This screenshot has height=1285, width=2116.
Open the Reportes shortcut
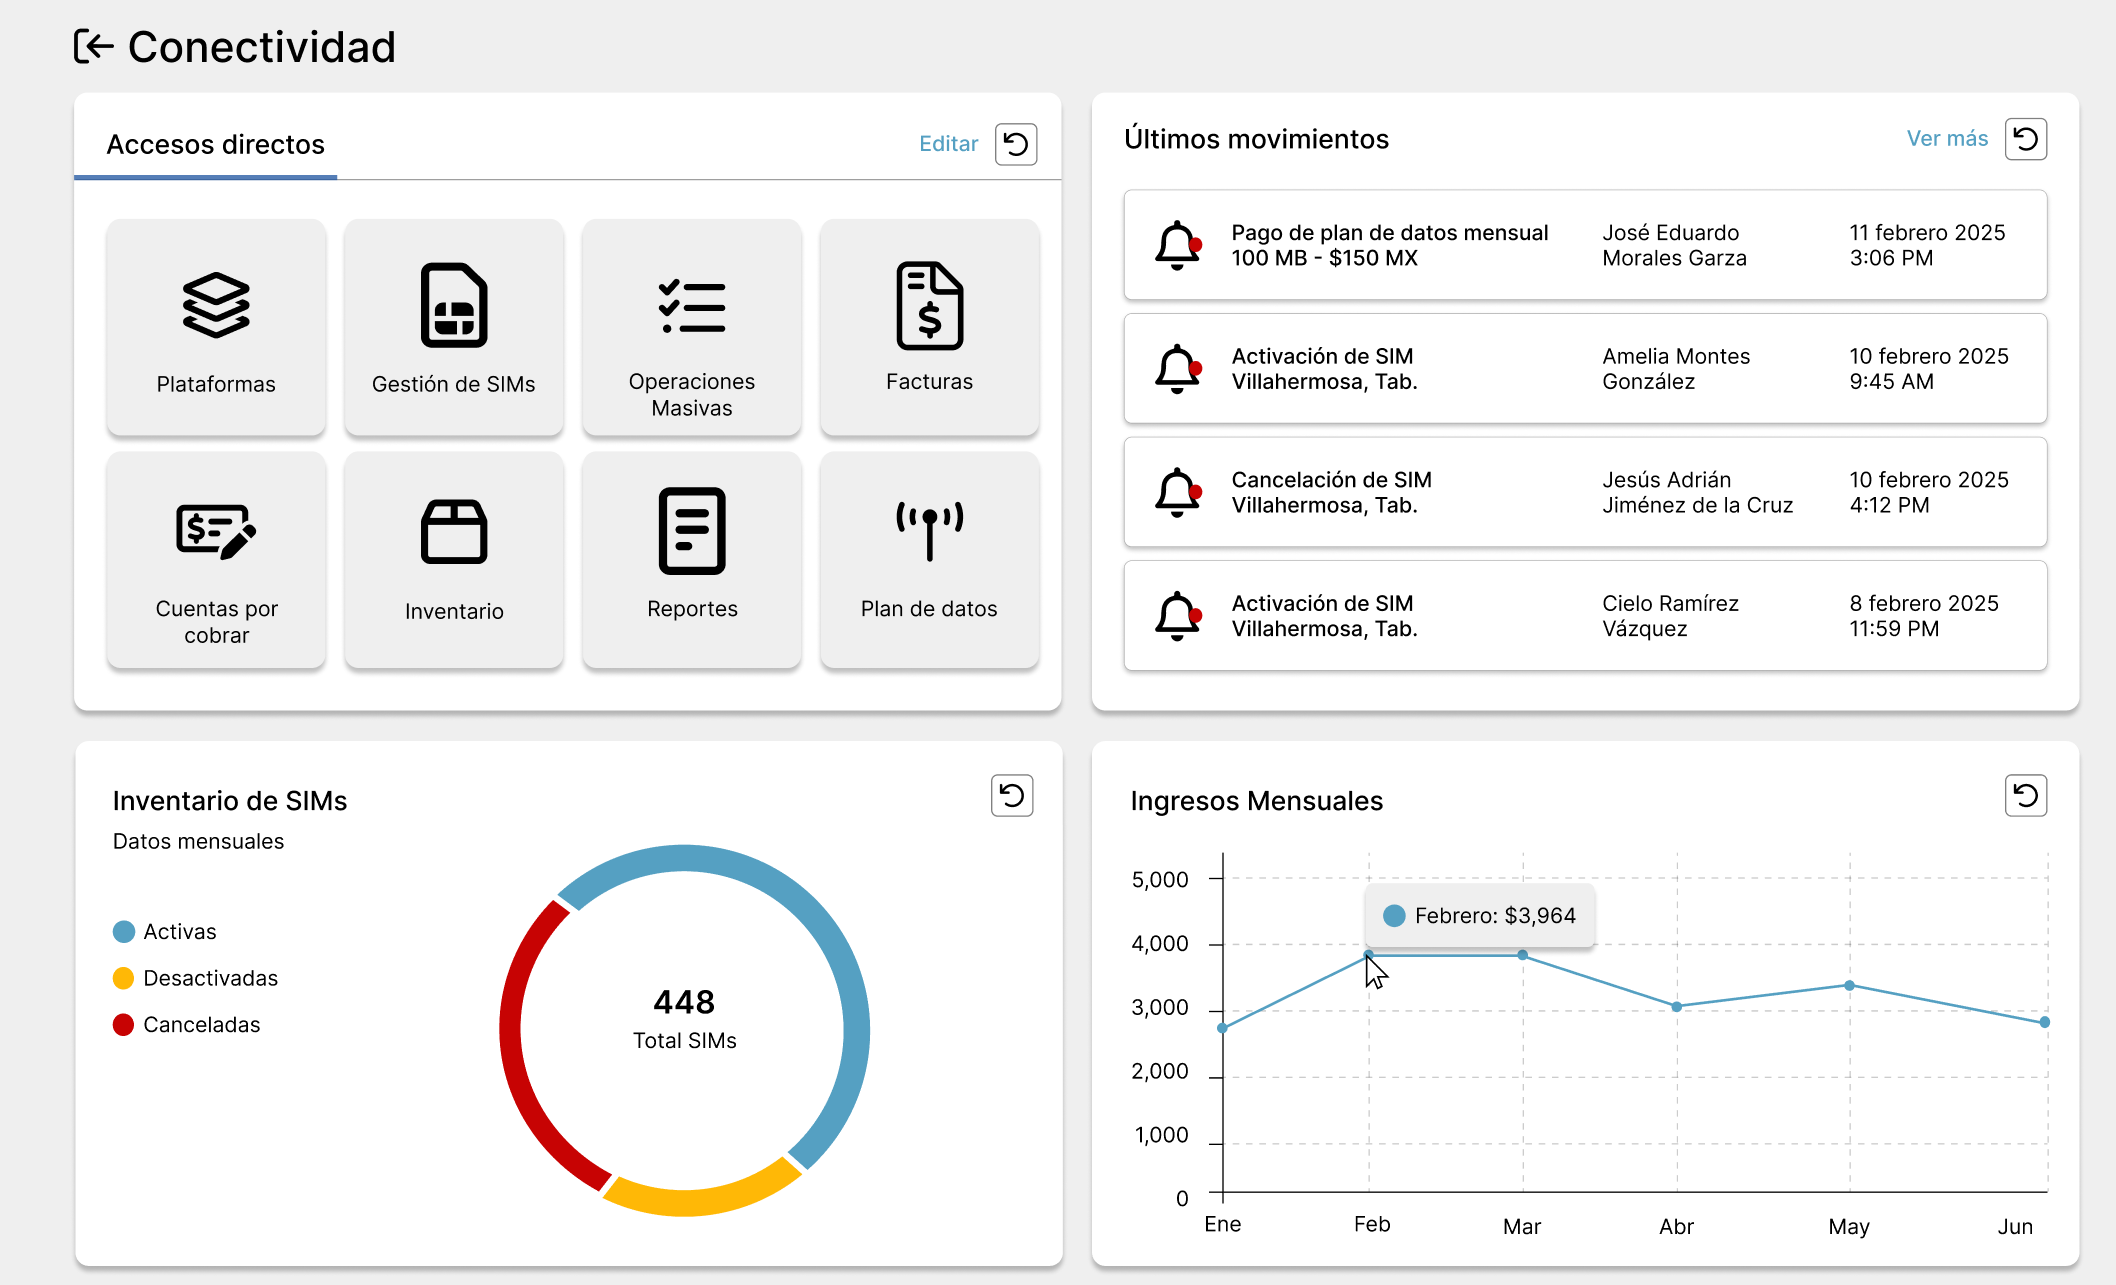click(x=691, y=560)
